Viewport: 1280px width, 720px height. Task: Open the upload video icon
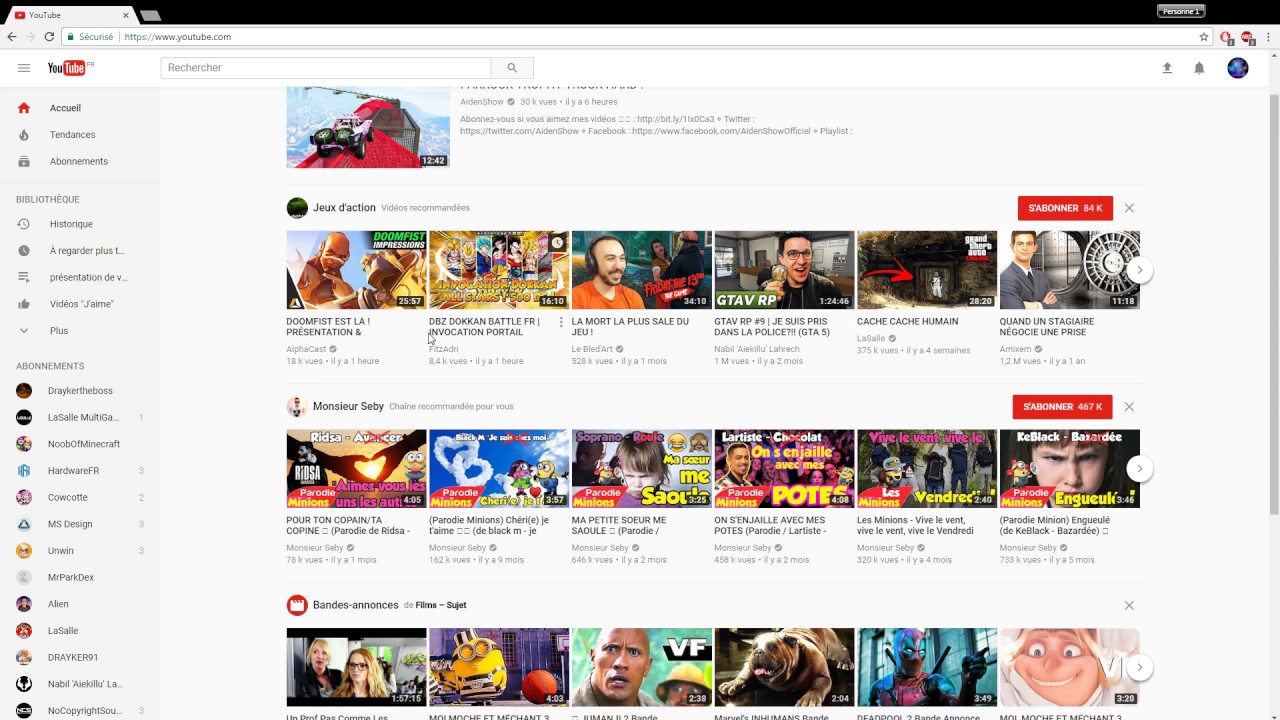coord(1166,68)
